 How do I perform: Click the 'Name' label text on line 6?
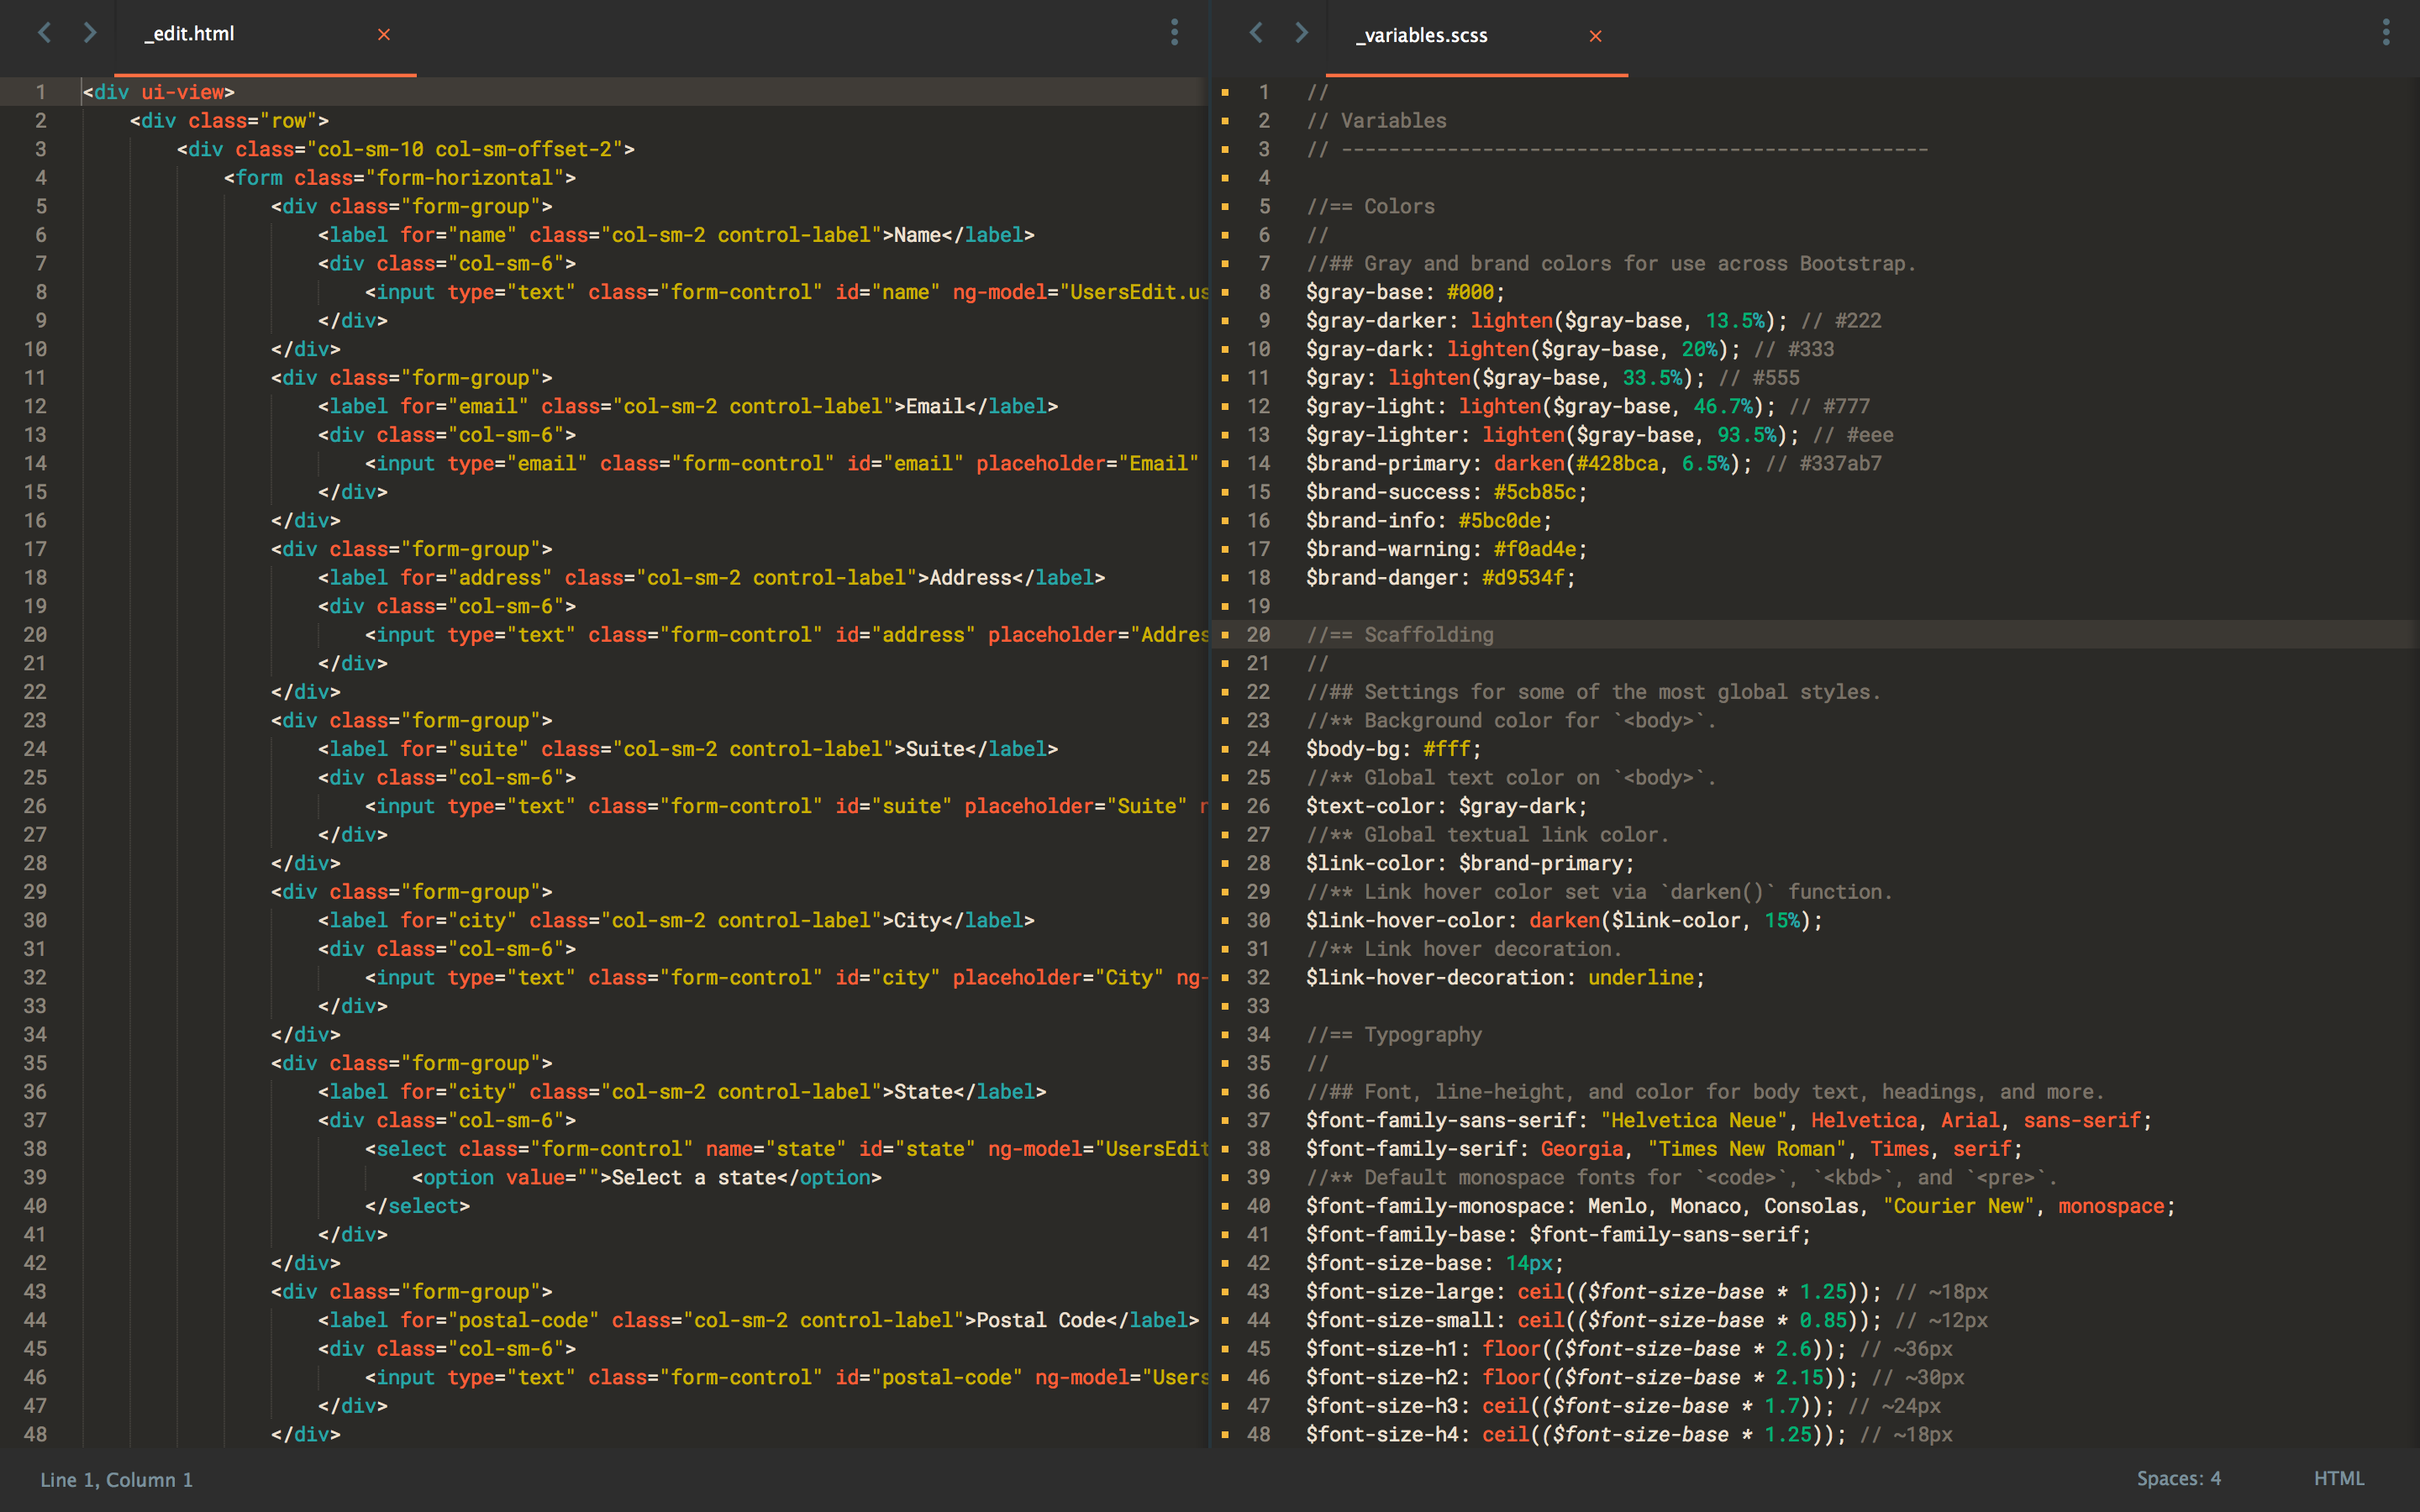pyautogui.click(x=917, y=235)
